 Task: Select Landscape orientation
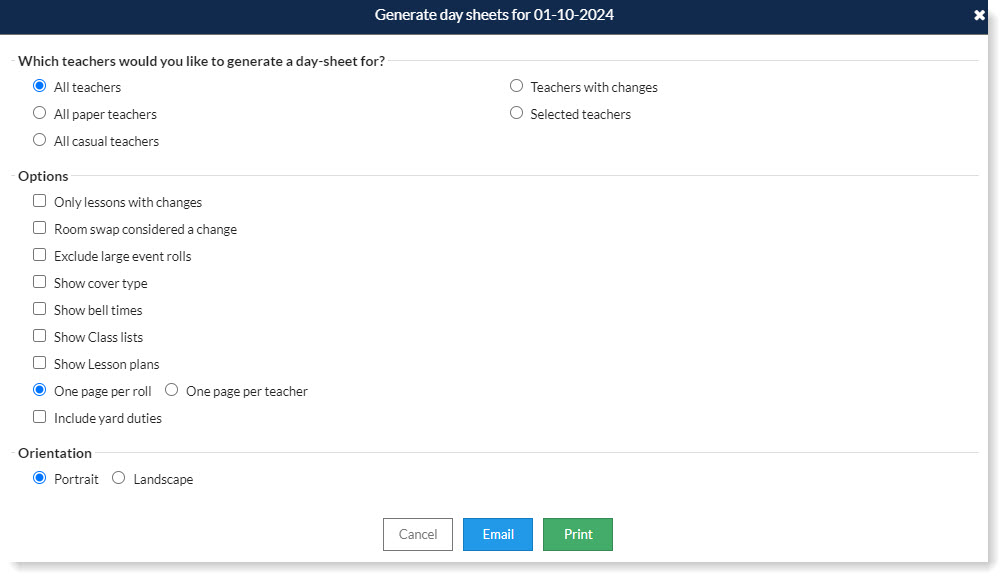pyautogui.click(x=118, y=478)
